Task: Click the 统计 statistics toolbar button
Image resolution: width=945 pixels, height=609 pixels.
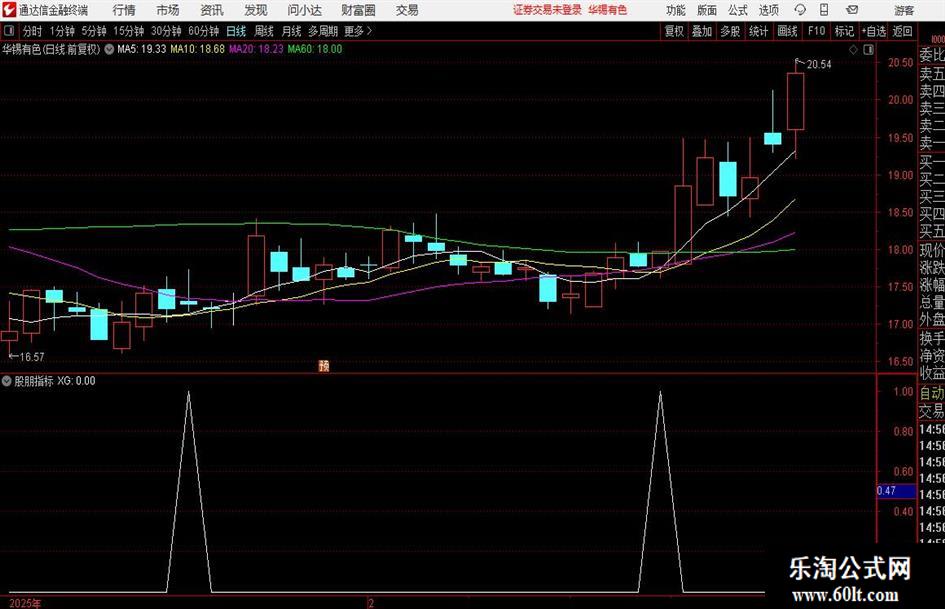Action: (758, 31)
